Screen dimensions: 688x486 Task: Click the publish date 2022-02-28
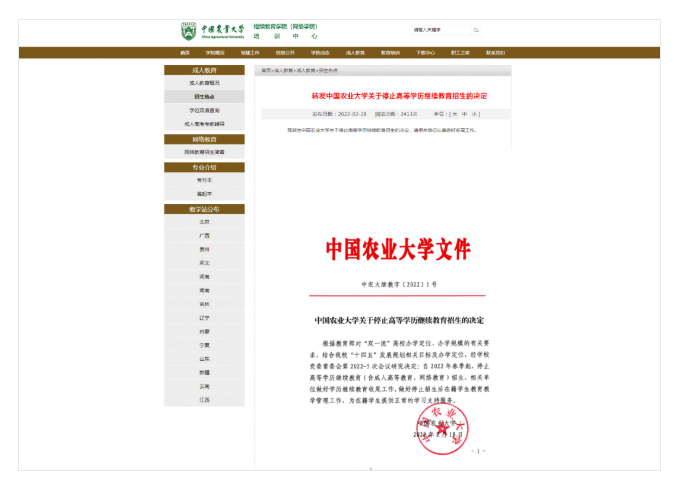pos(352,114)
